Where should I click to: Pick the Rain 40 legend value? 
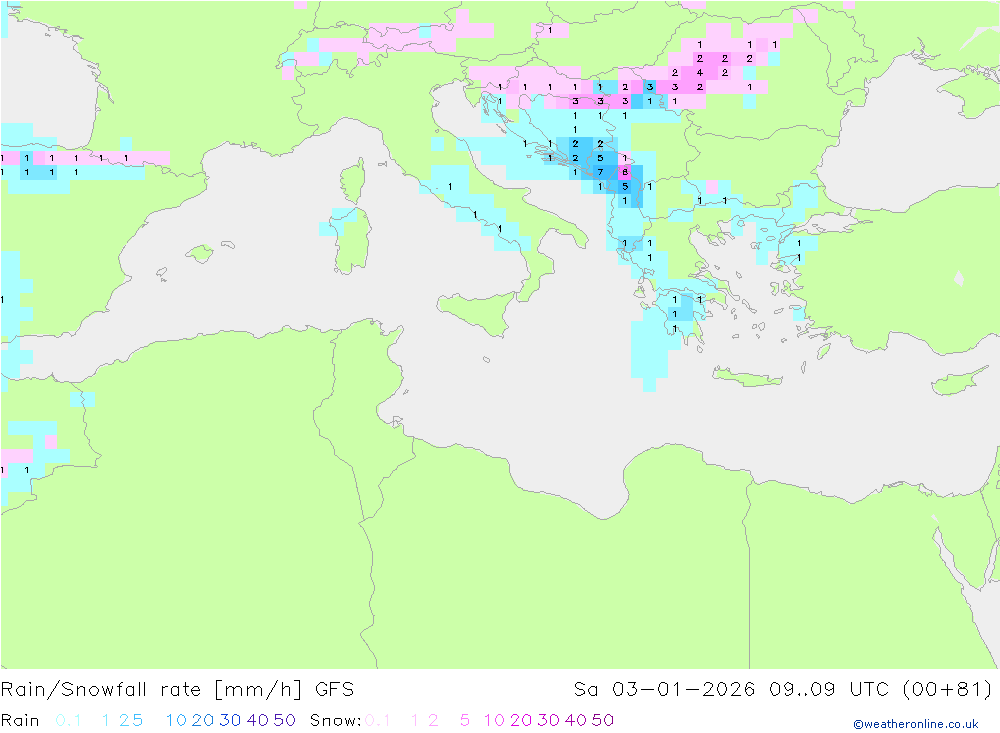point(258,720)
